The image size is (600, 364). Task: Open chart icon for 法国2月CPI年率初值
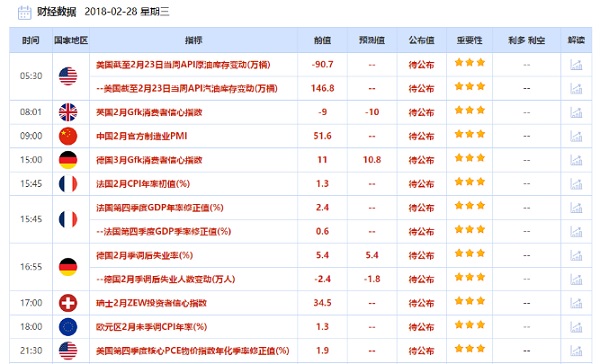pyautogui.click(x=576, y=184)
